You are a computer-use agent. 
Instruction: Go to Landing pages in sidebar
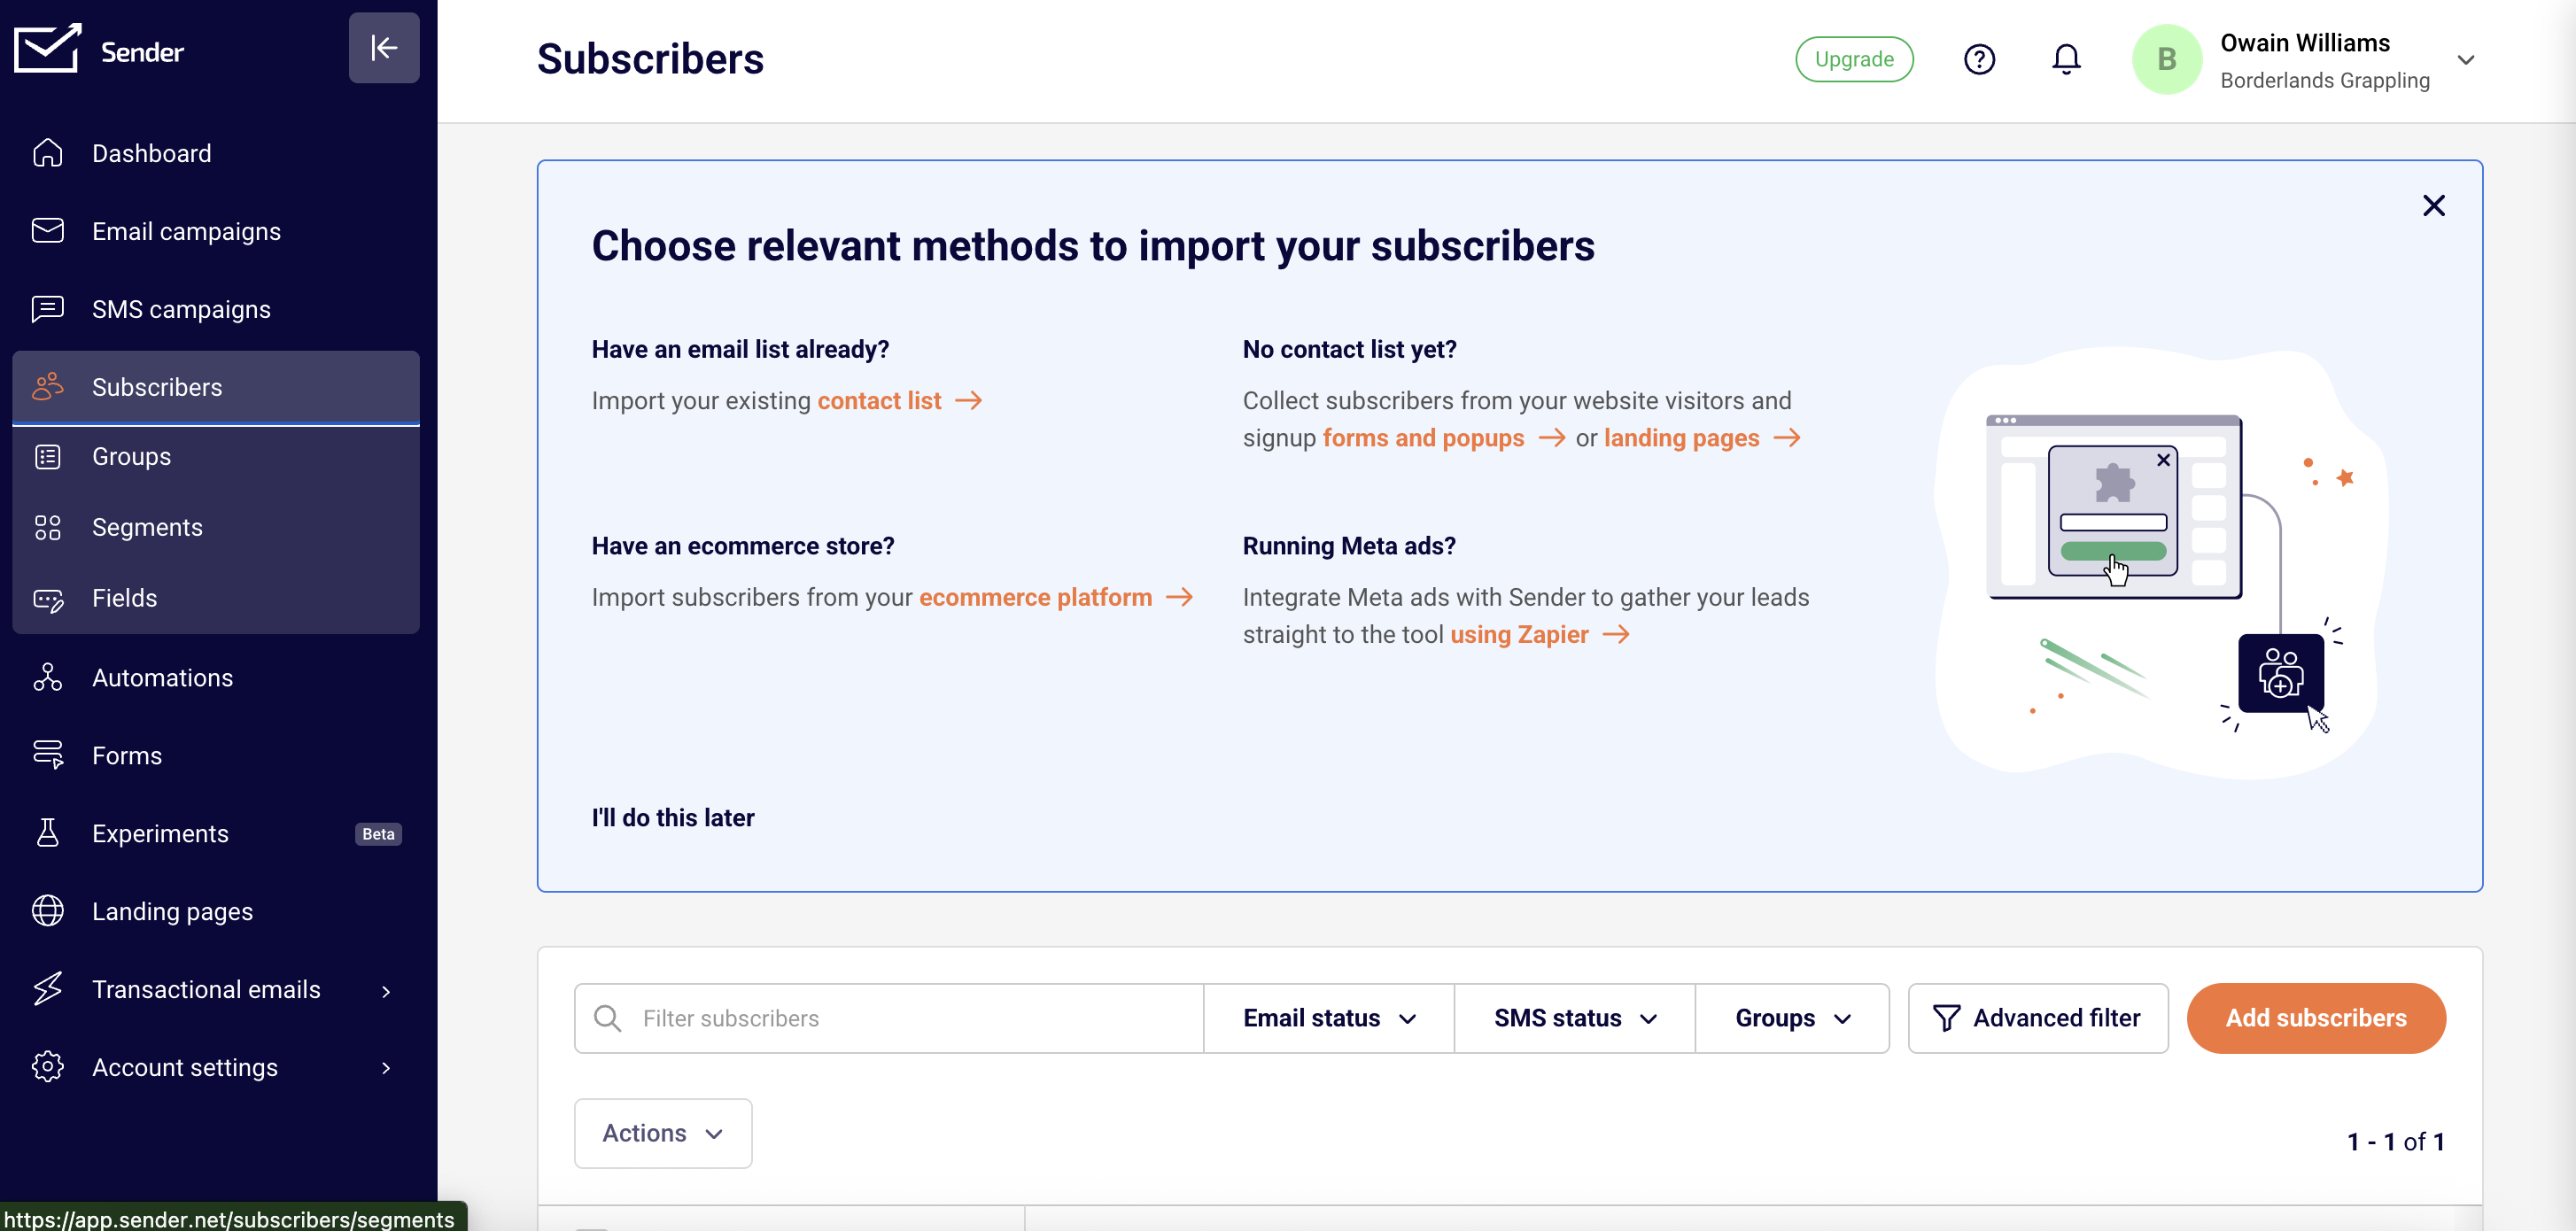(216, 911)
